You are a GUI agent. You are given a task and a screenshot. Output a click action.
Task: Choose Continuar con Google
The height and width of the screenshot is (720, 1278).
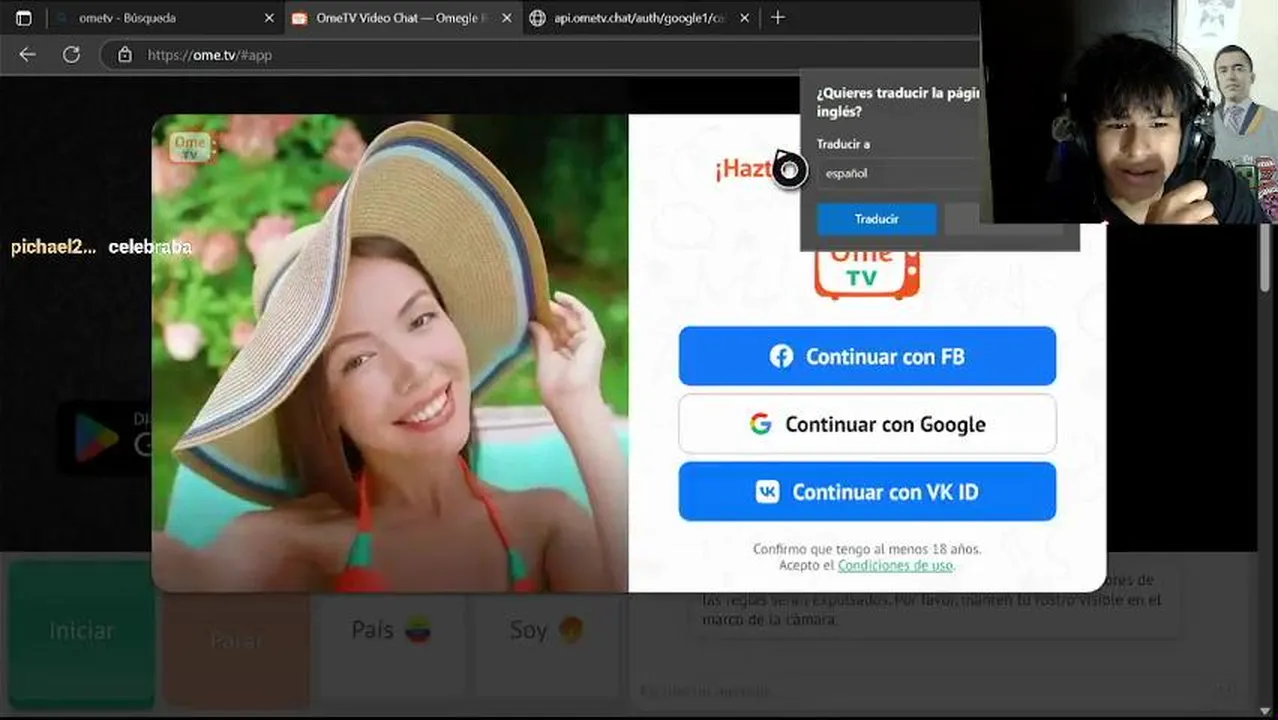(867, 424)
